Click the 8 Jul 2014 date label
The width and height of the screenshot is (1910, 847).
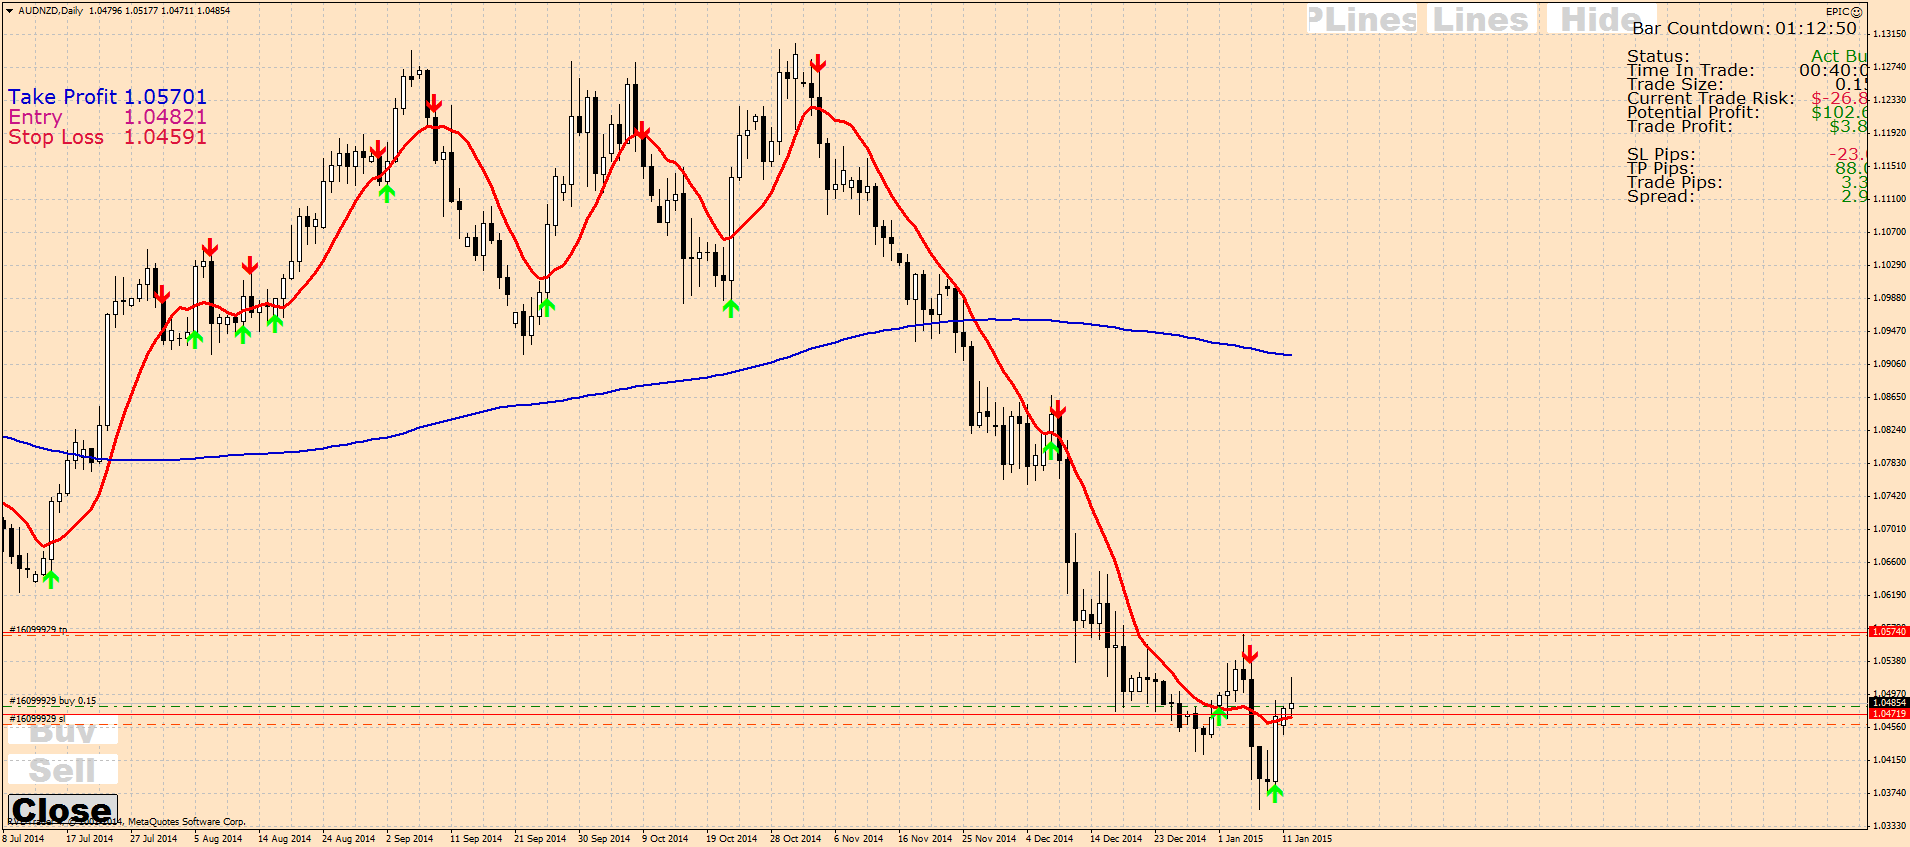pyautogui.click(x=23, y=839)
